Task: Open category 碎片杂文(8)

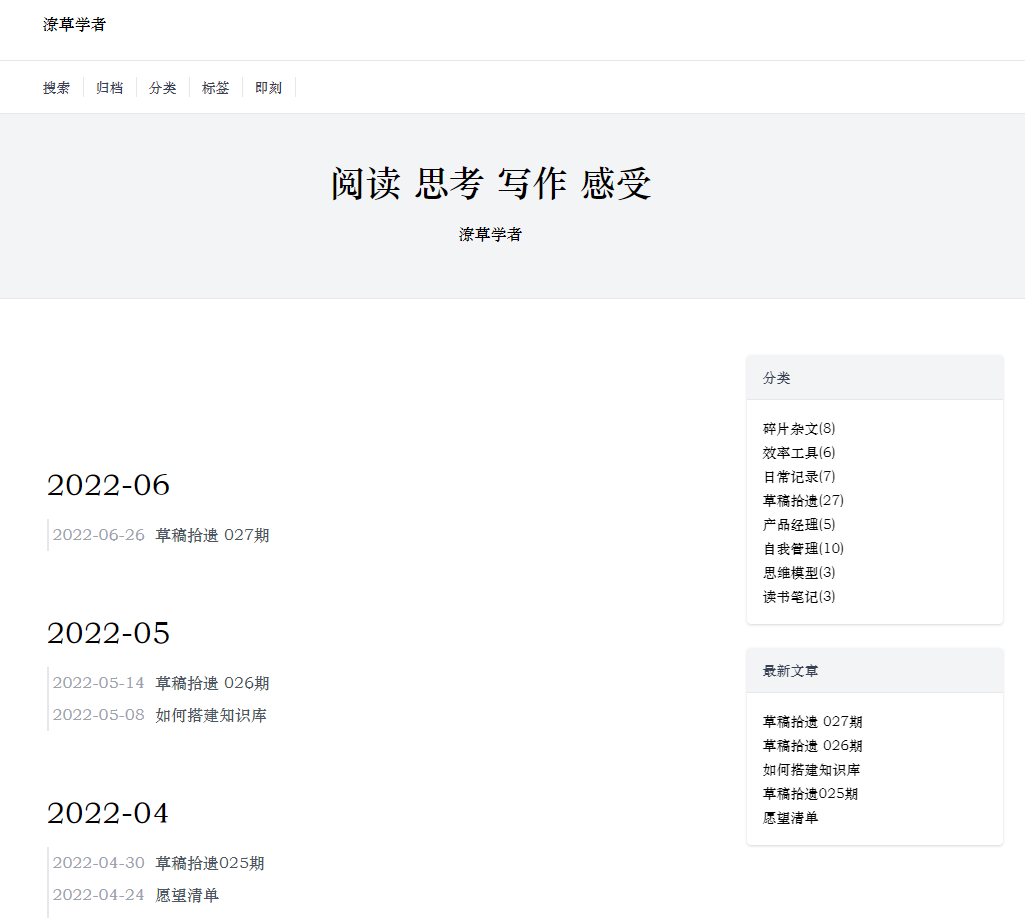Action: pyautogui.click(x=799, y=429)
